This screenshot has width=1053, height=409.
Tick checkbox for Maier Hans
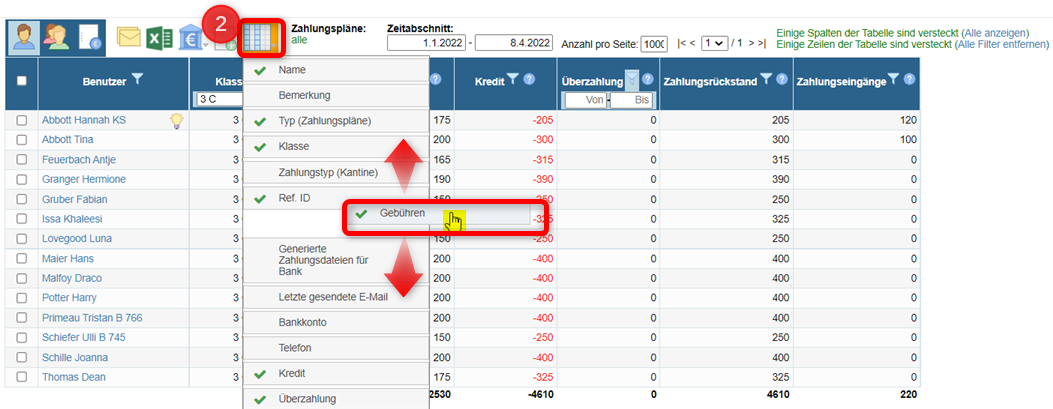click(x=21, y=259)
